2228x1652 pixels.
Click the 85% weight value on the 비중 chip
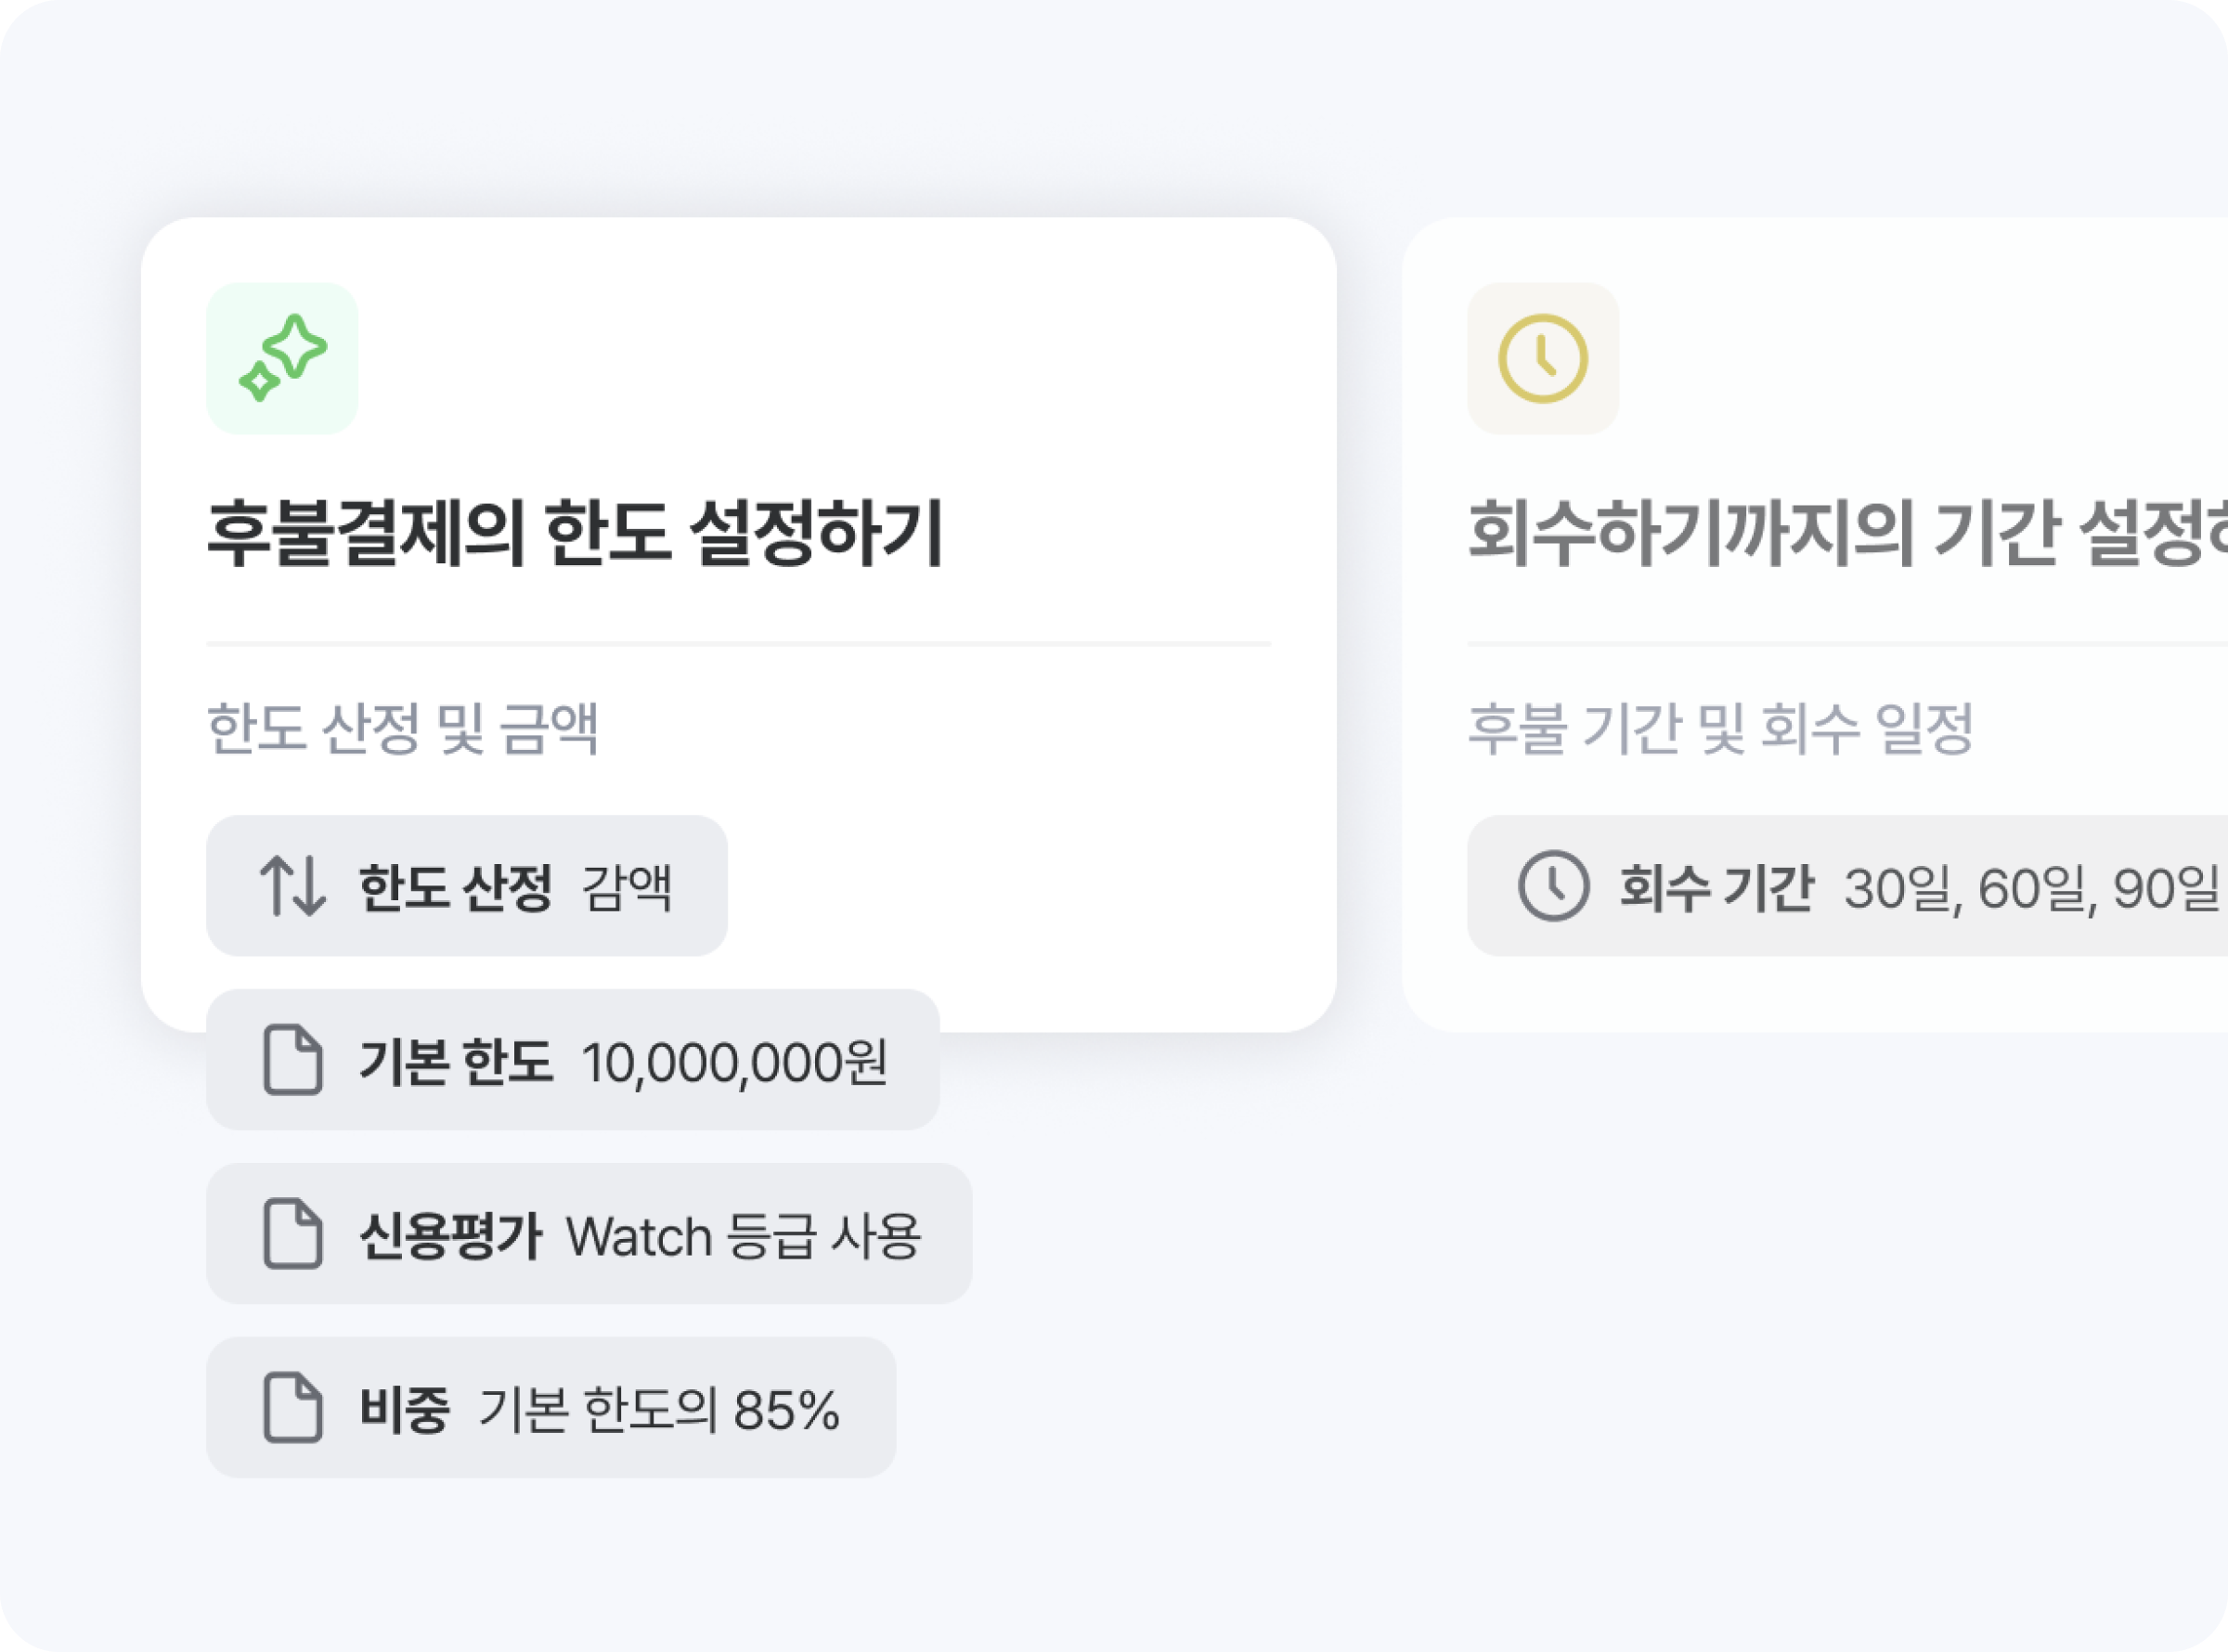pos(790,1406)
